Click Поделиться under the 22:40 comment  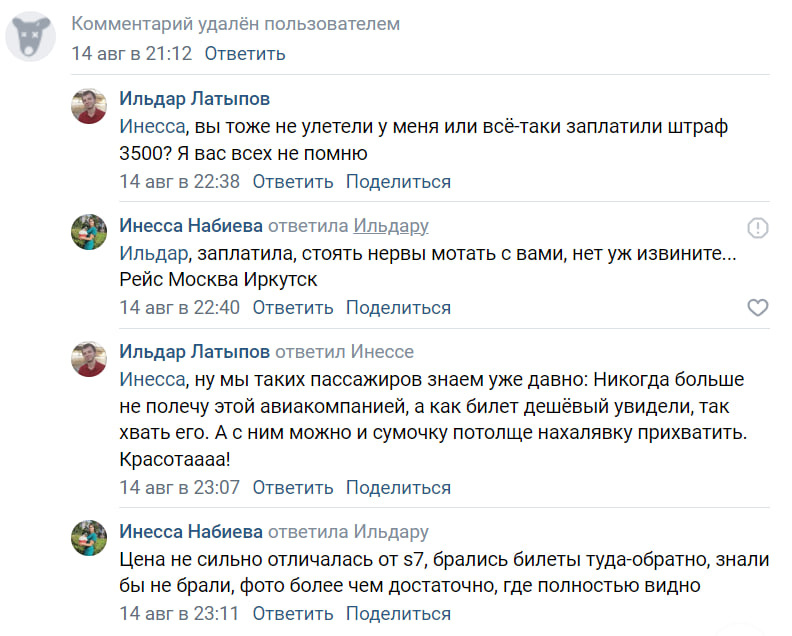pos(399,307)
